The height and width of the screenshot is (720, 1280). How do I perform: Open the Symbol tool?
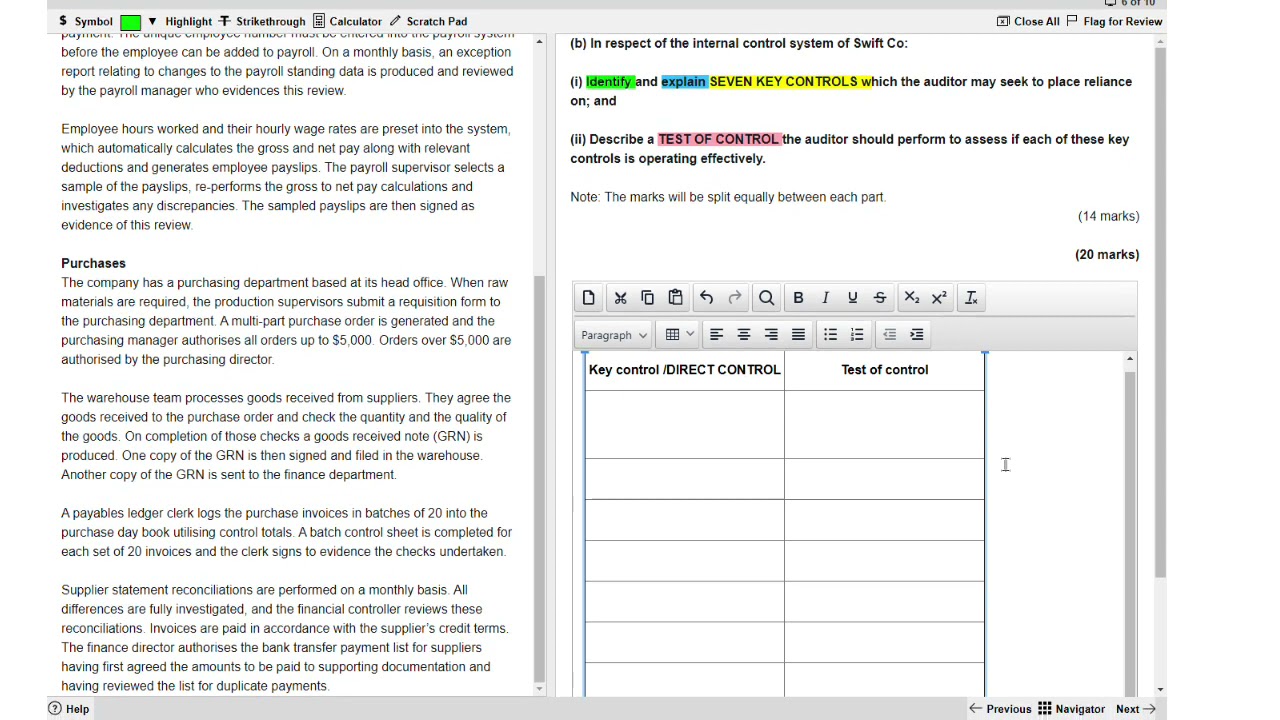pos(85,21)
